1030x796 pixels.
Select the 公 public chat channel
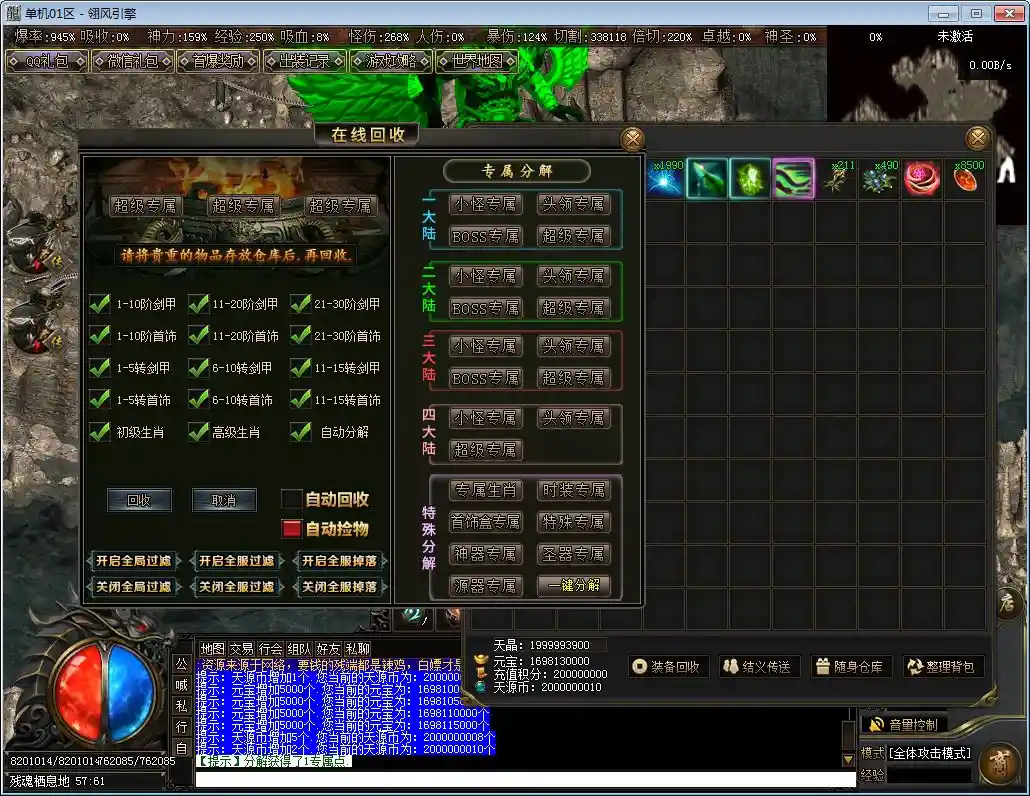point(181,664)
